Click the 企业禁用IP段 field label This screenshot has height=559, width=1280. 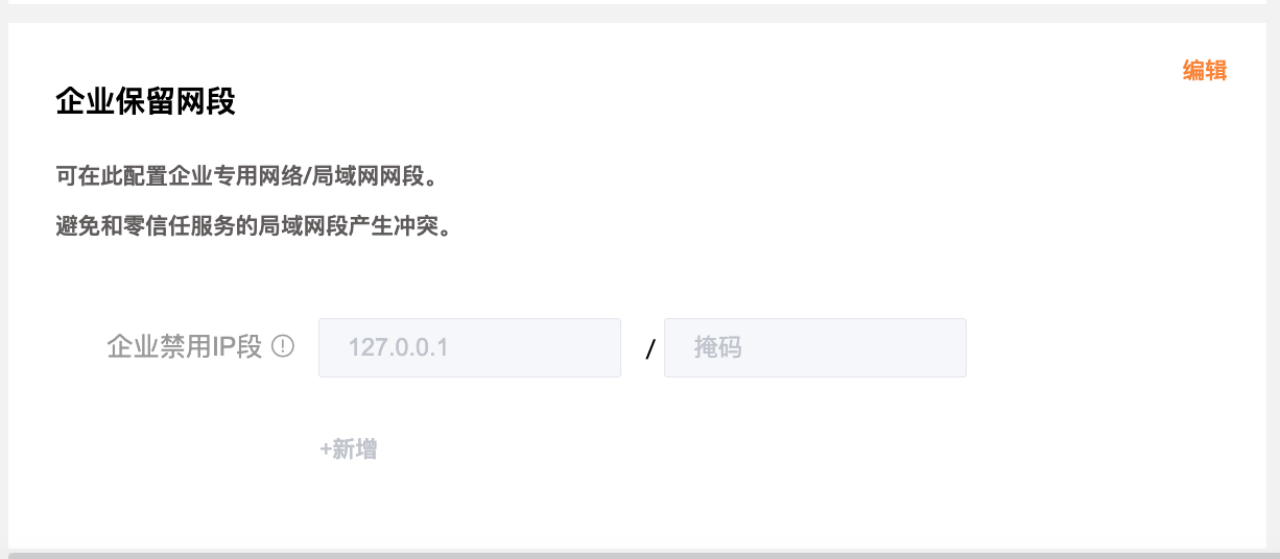click(185, 347)
